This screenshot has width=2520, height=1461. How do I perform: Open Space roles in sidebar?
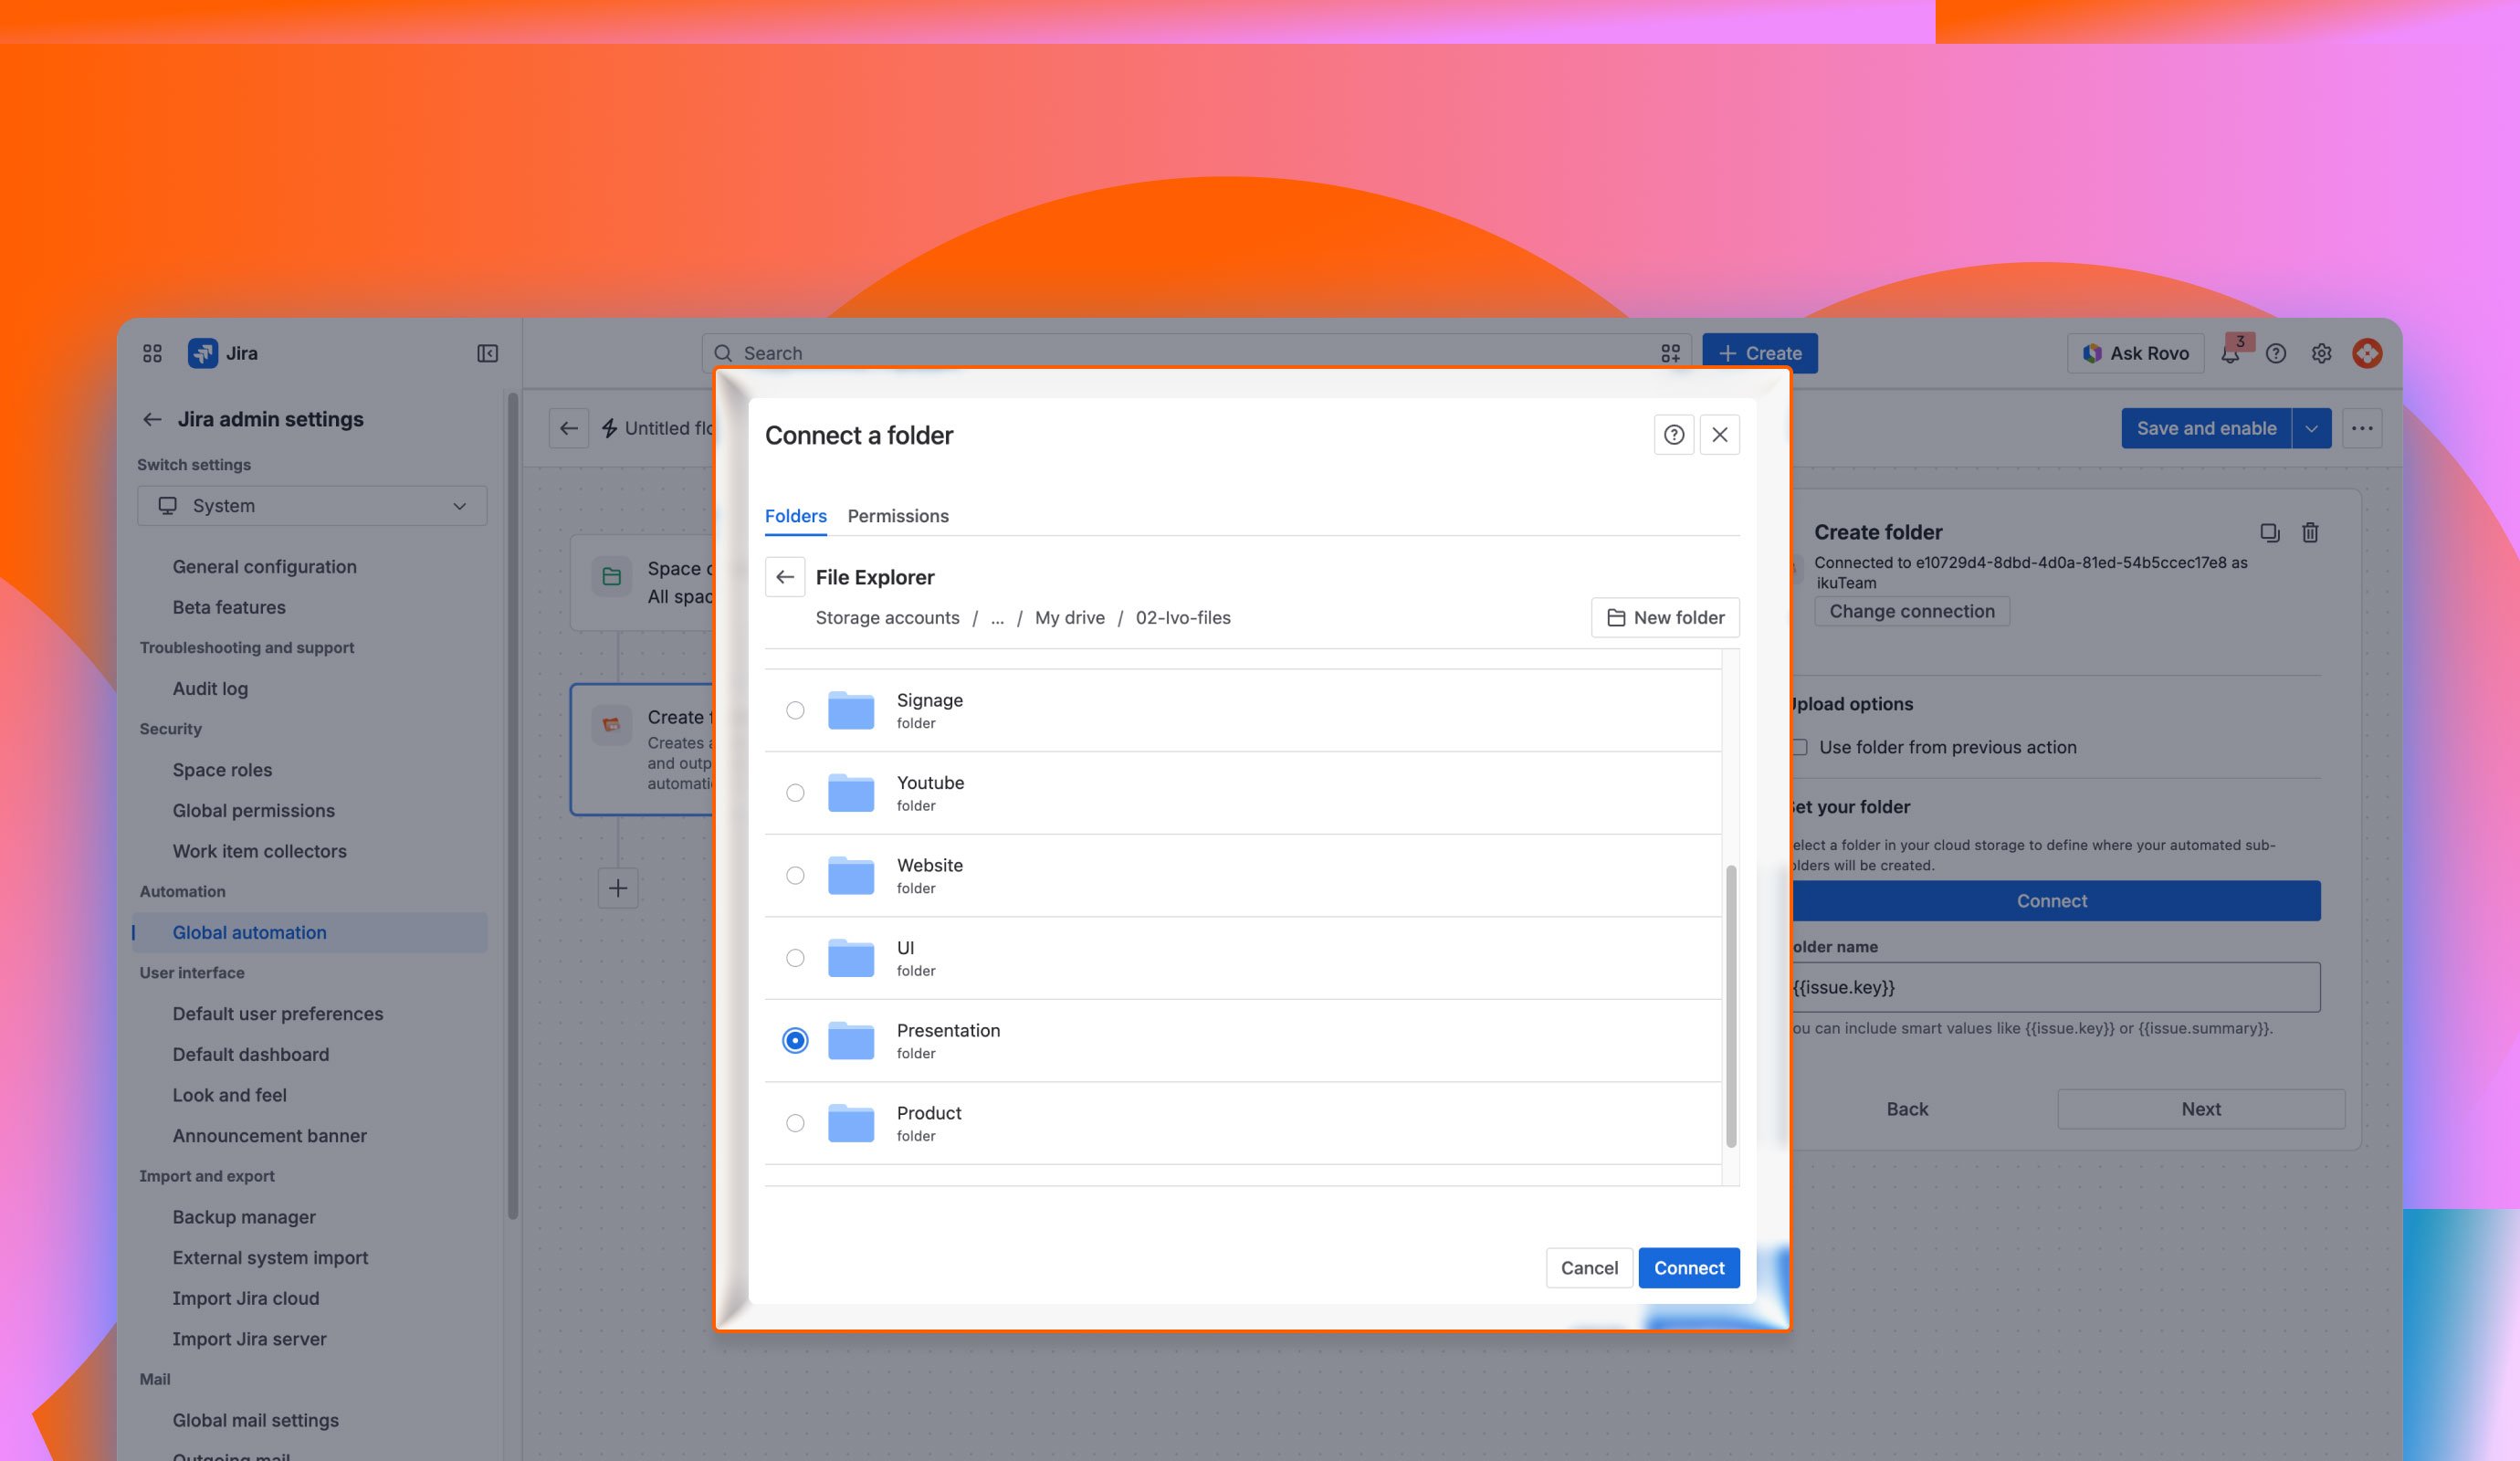point(222,770)
